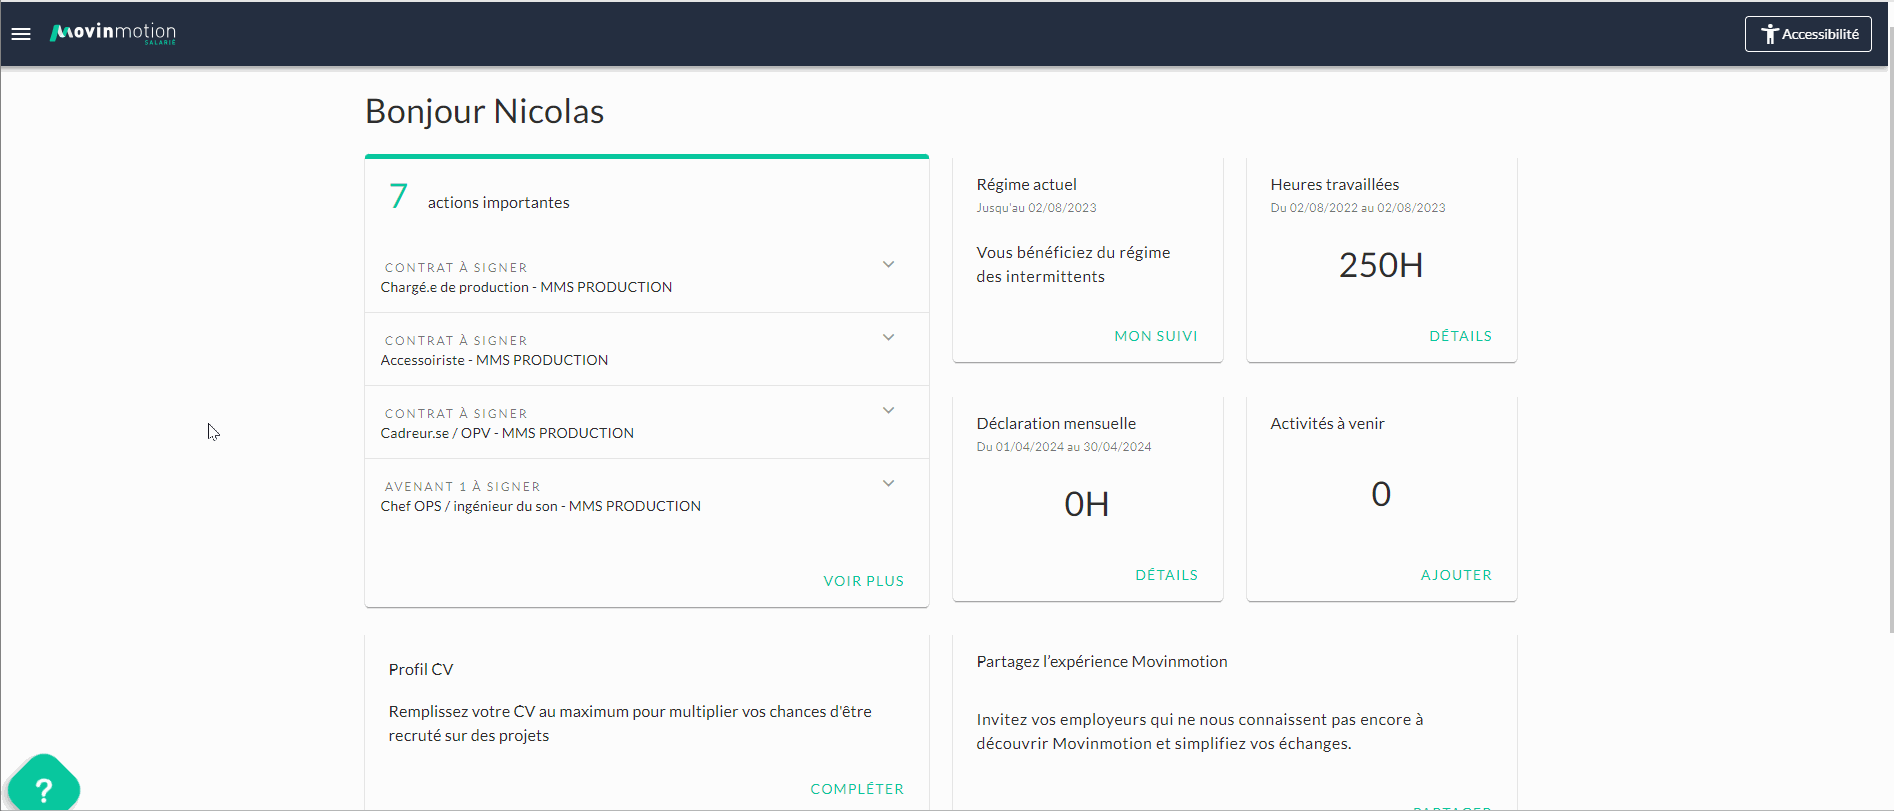
Task: Click 'Régime actuel' card title
Action: tap(1026, 185)
